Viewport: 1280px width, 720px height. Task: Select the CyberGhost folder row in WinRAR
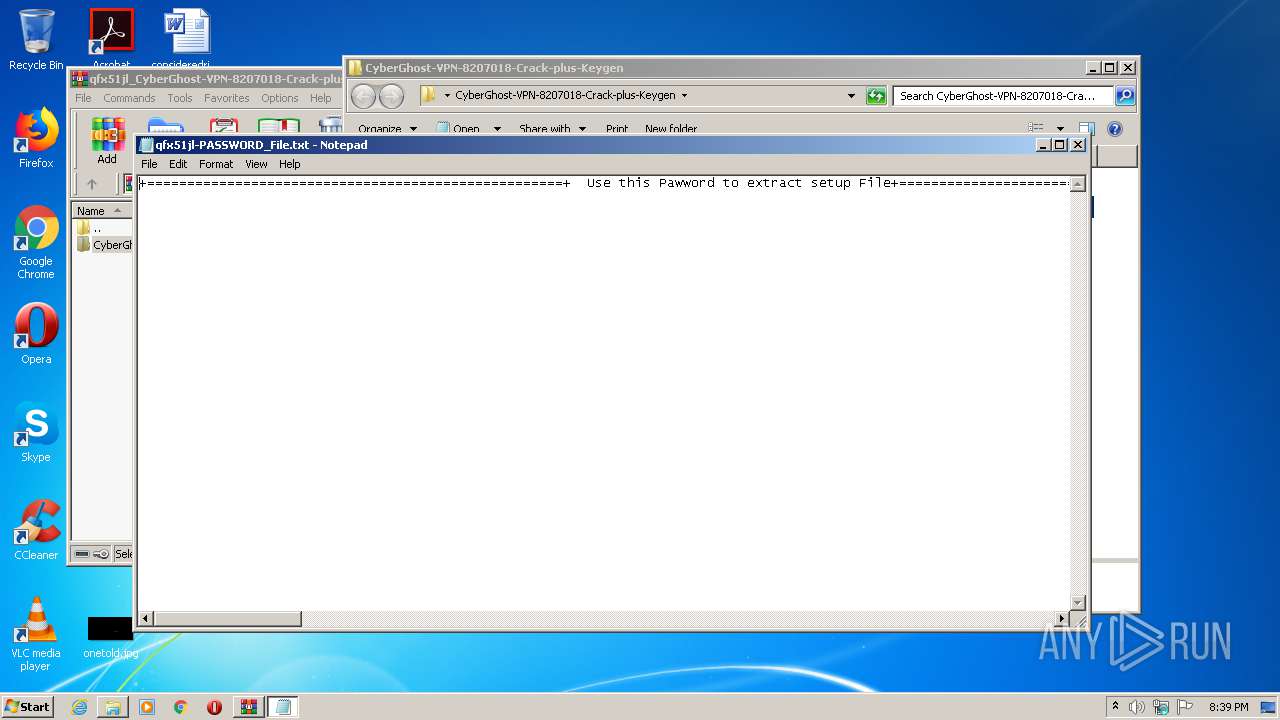(105, 244)
